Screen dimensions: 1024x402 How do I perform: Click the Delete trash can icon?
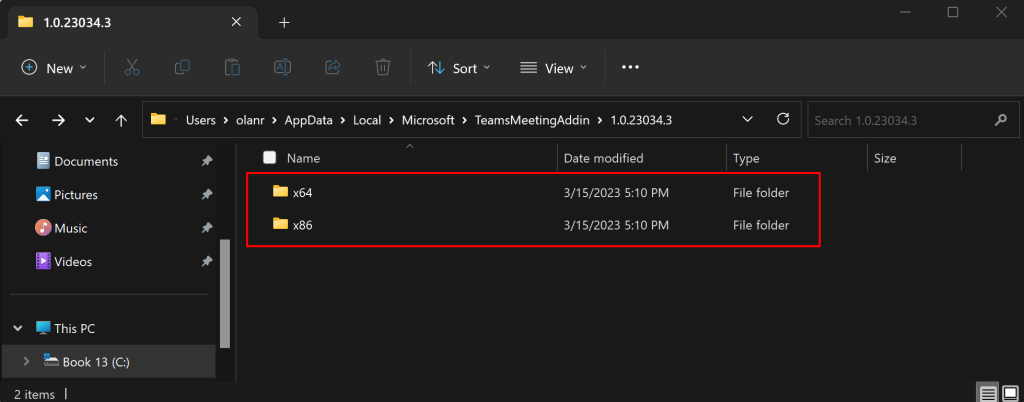[x=383, y=68]
